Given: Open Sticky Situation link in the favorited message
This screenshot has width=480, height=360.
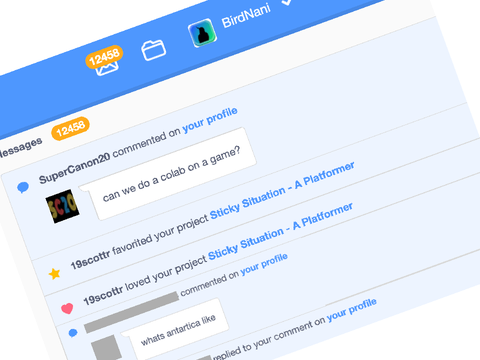Looking at the screenshot, I should pos(282,191).
